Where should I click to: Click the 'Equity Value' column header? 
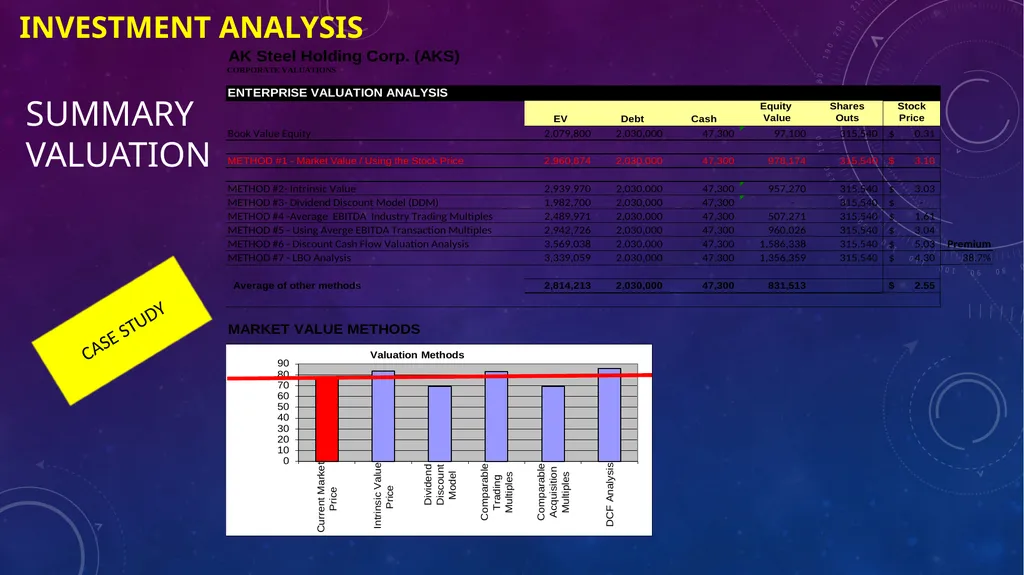click(776, 112)
